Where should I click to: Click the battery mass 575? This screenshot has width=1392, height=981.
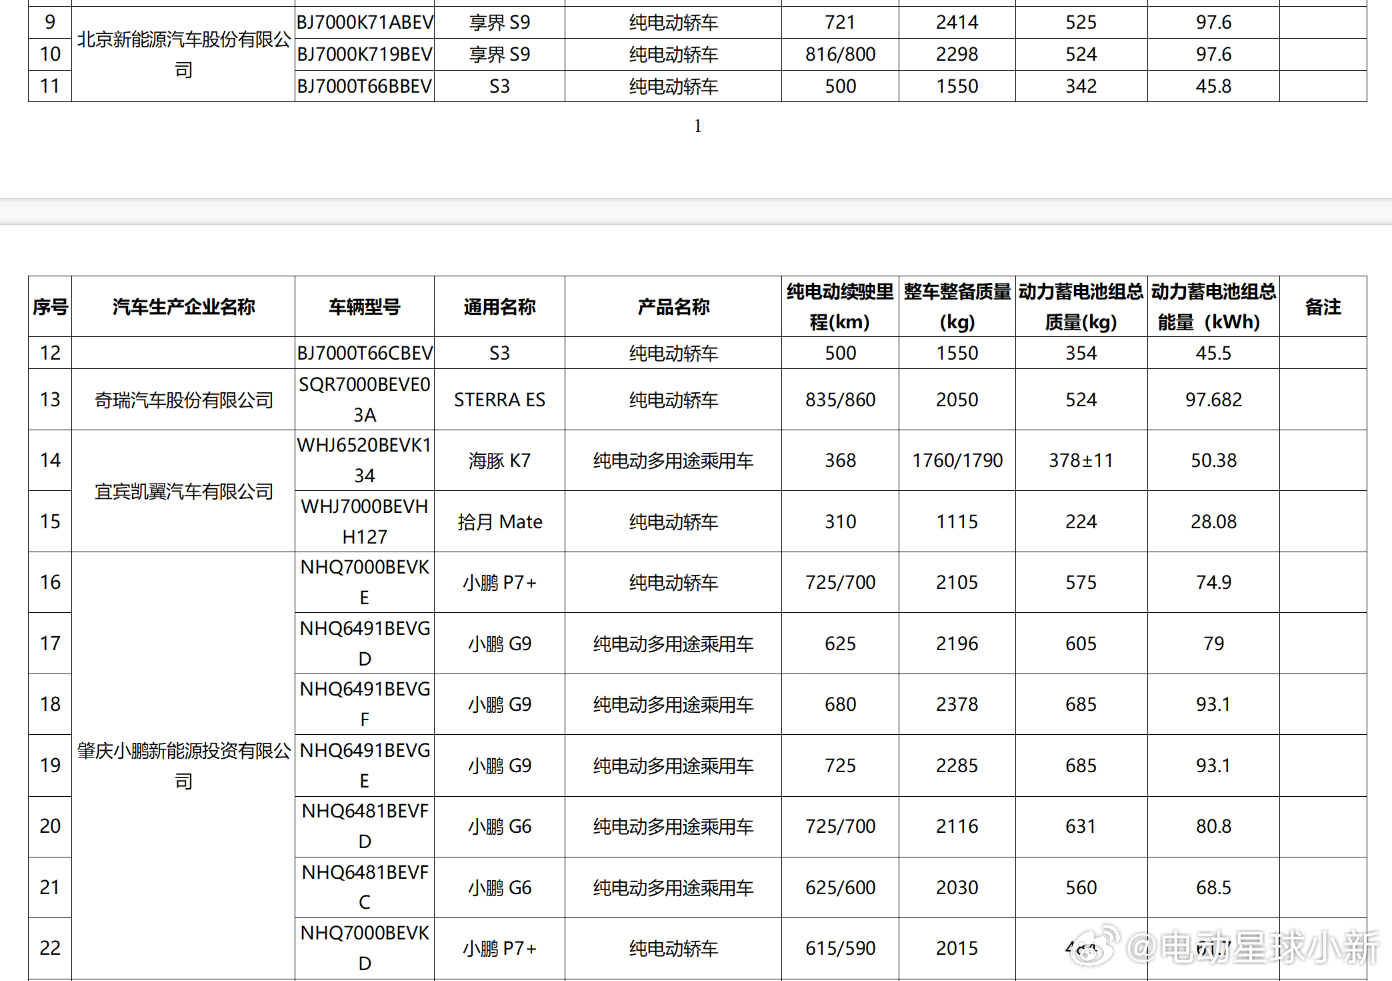tap(1081, 582)
